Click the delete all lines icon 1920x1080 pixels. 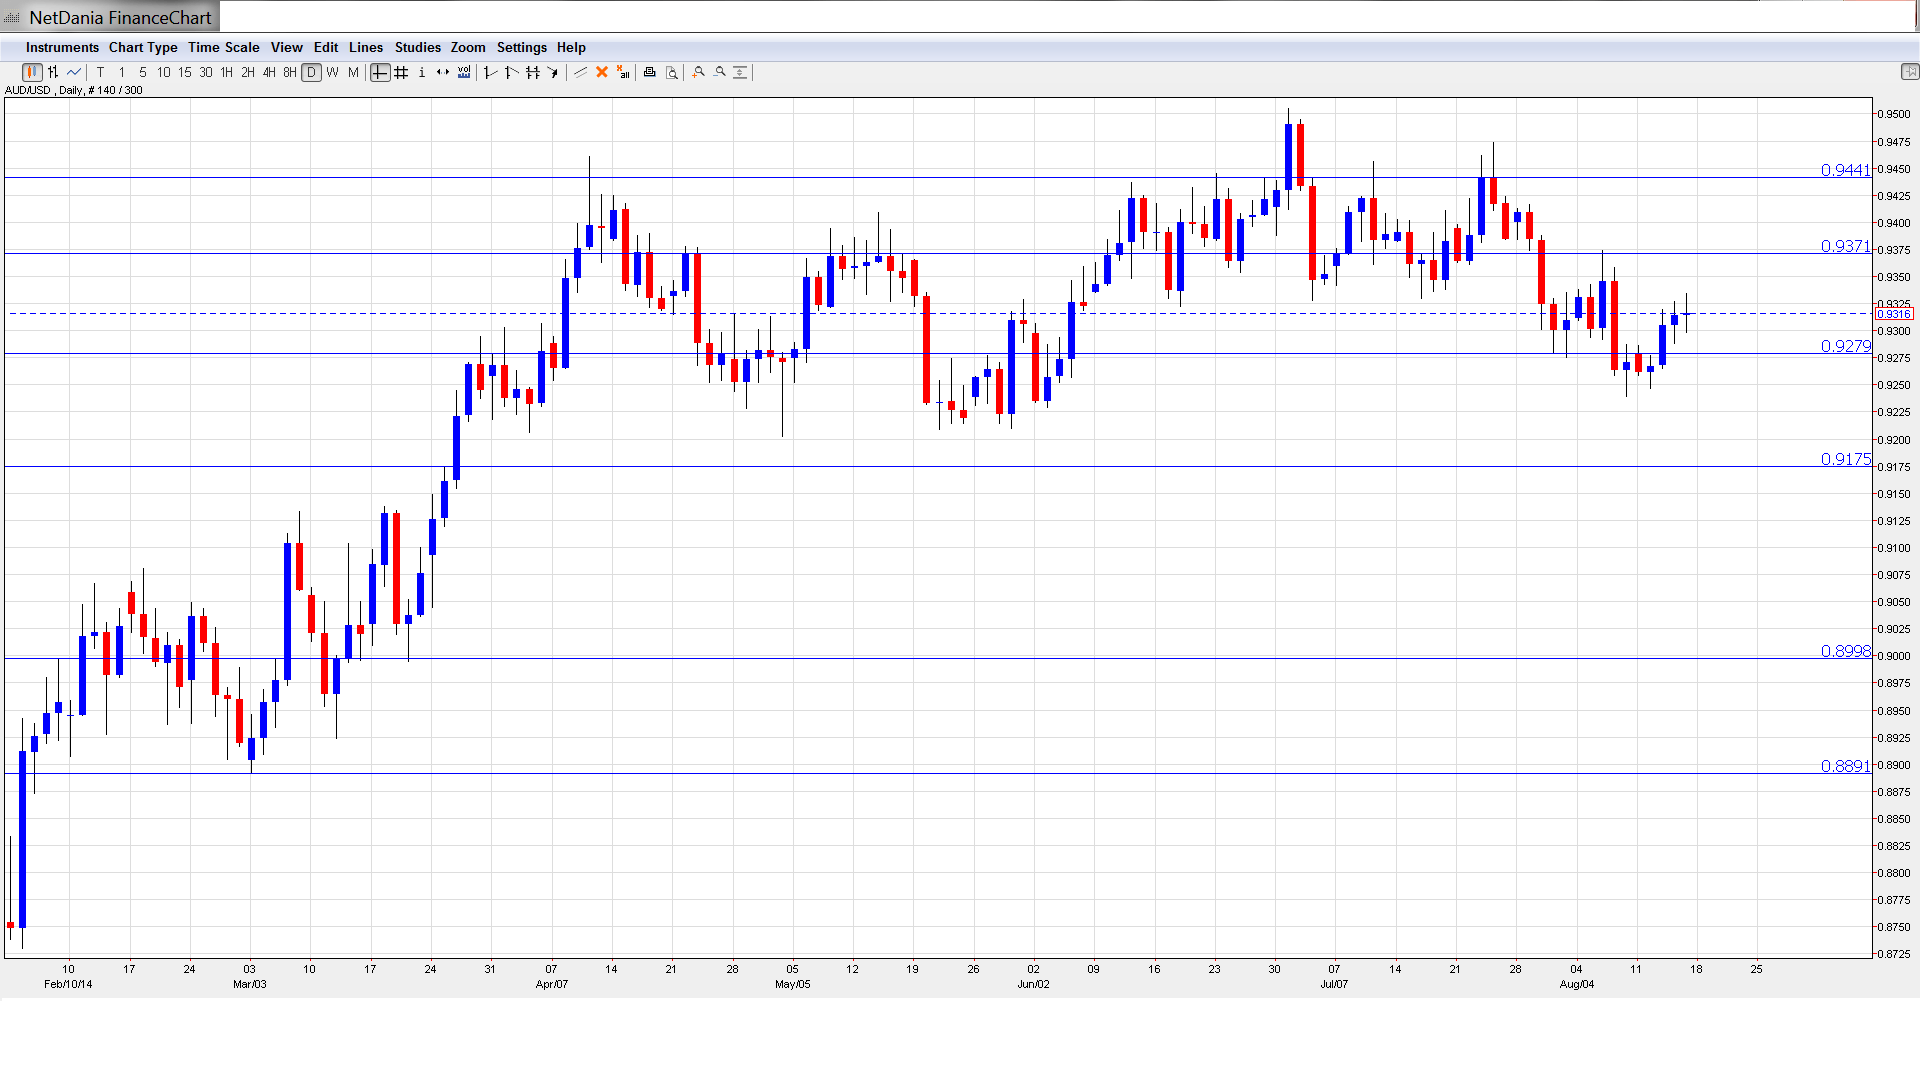[623, 72]
